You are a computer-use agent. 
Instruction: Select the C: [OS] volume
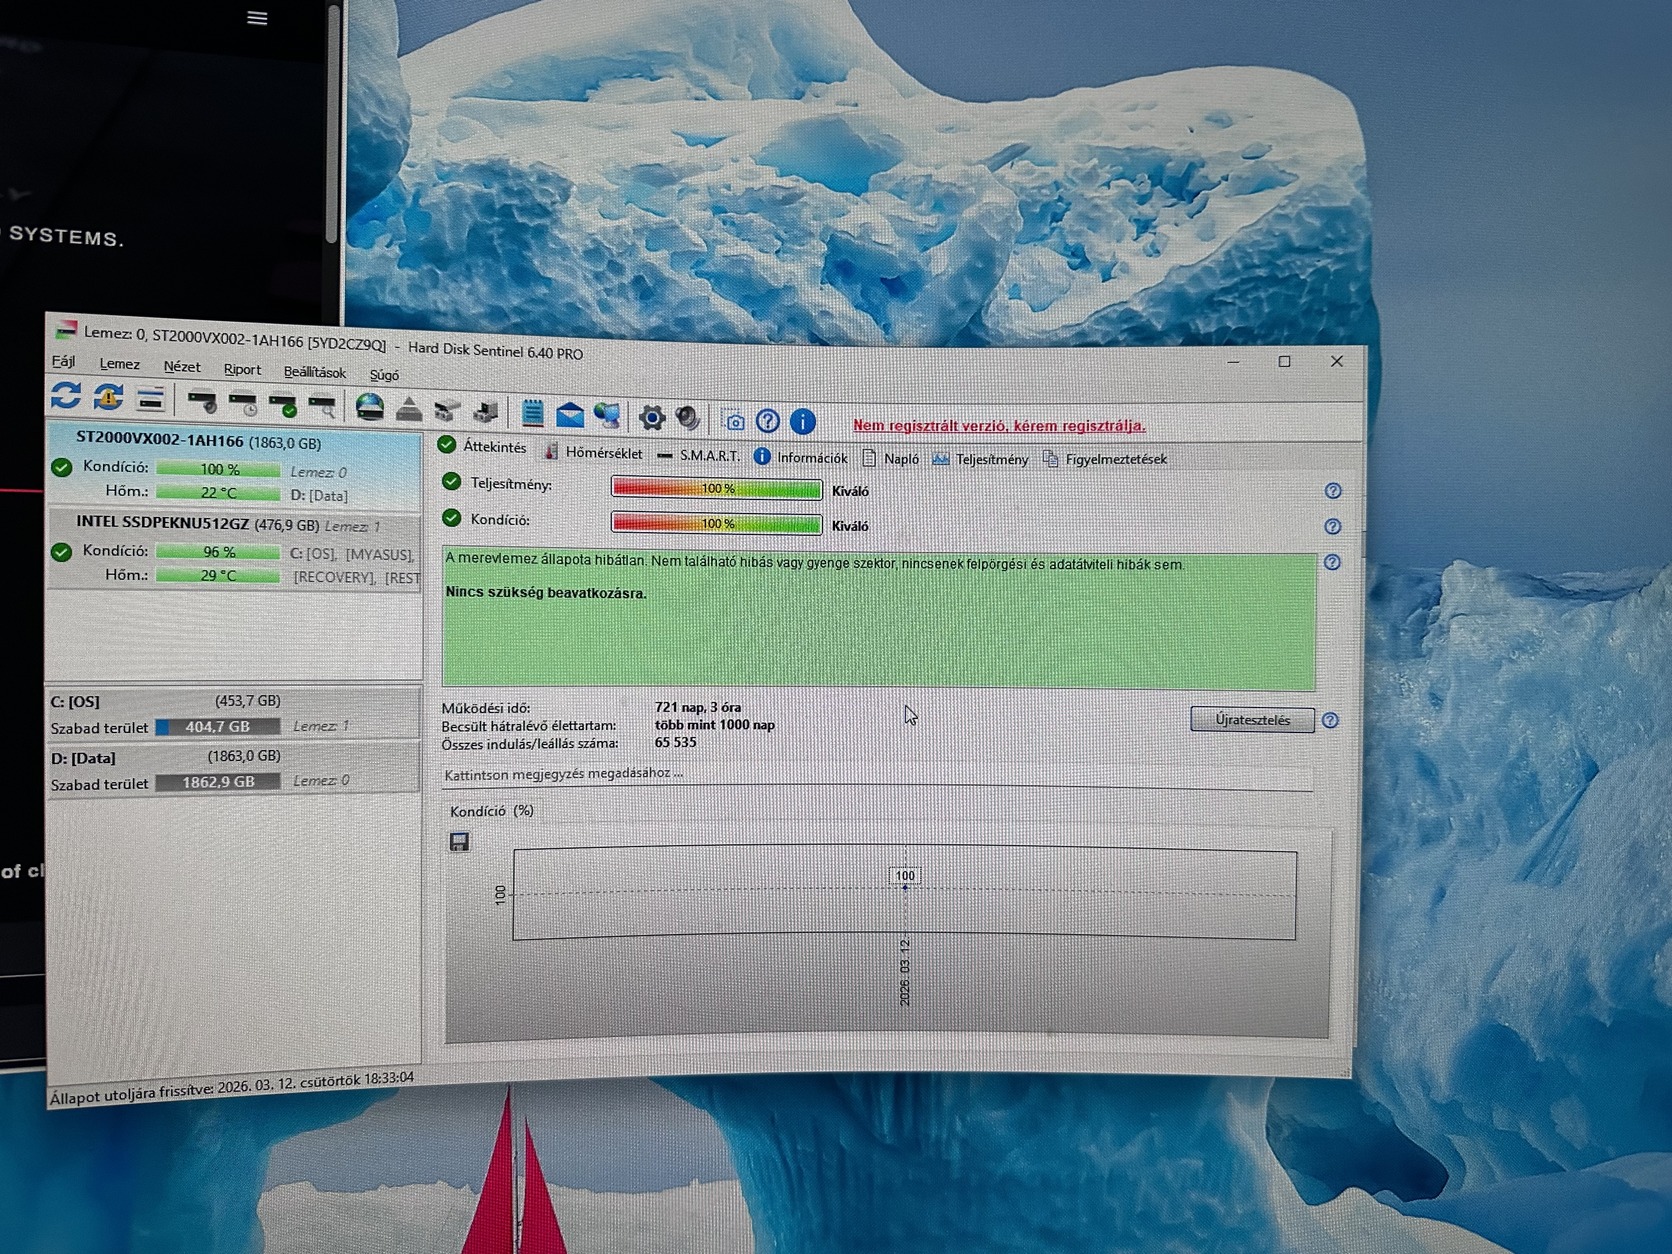coord(234,714)
